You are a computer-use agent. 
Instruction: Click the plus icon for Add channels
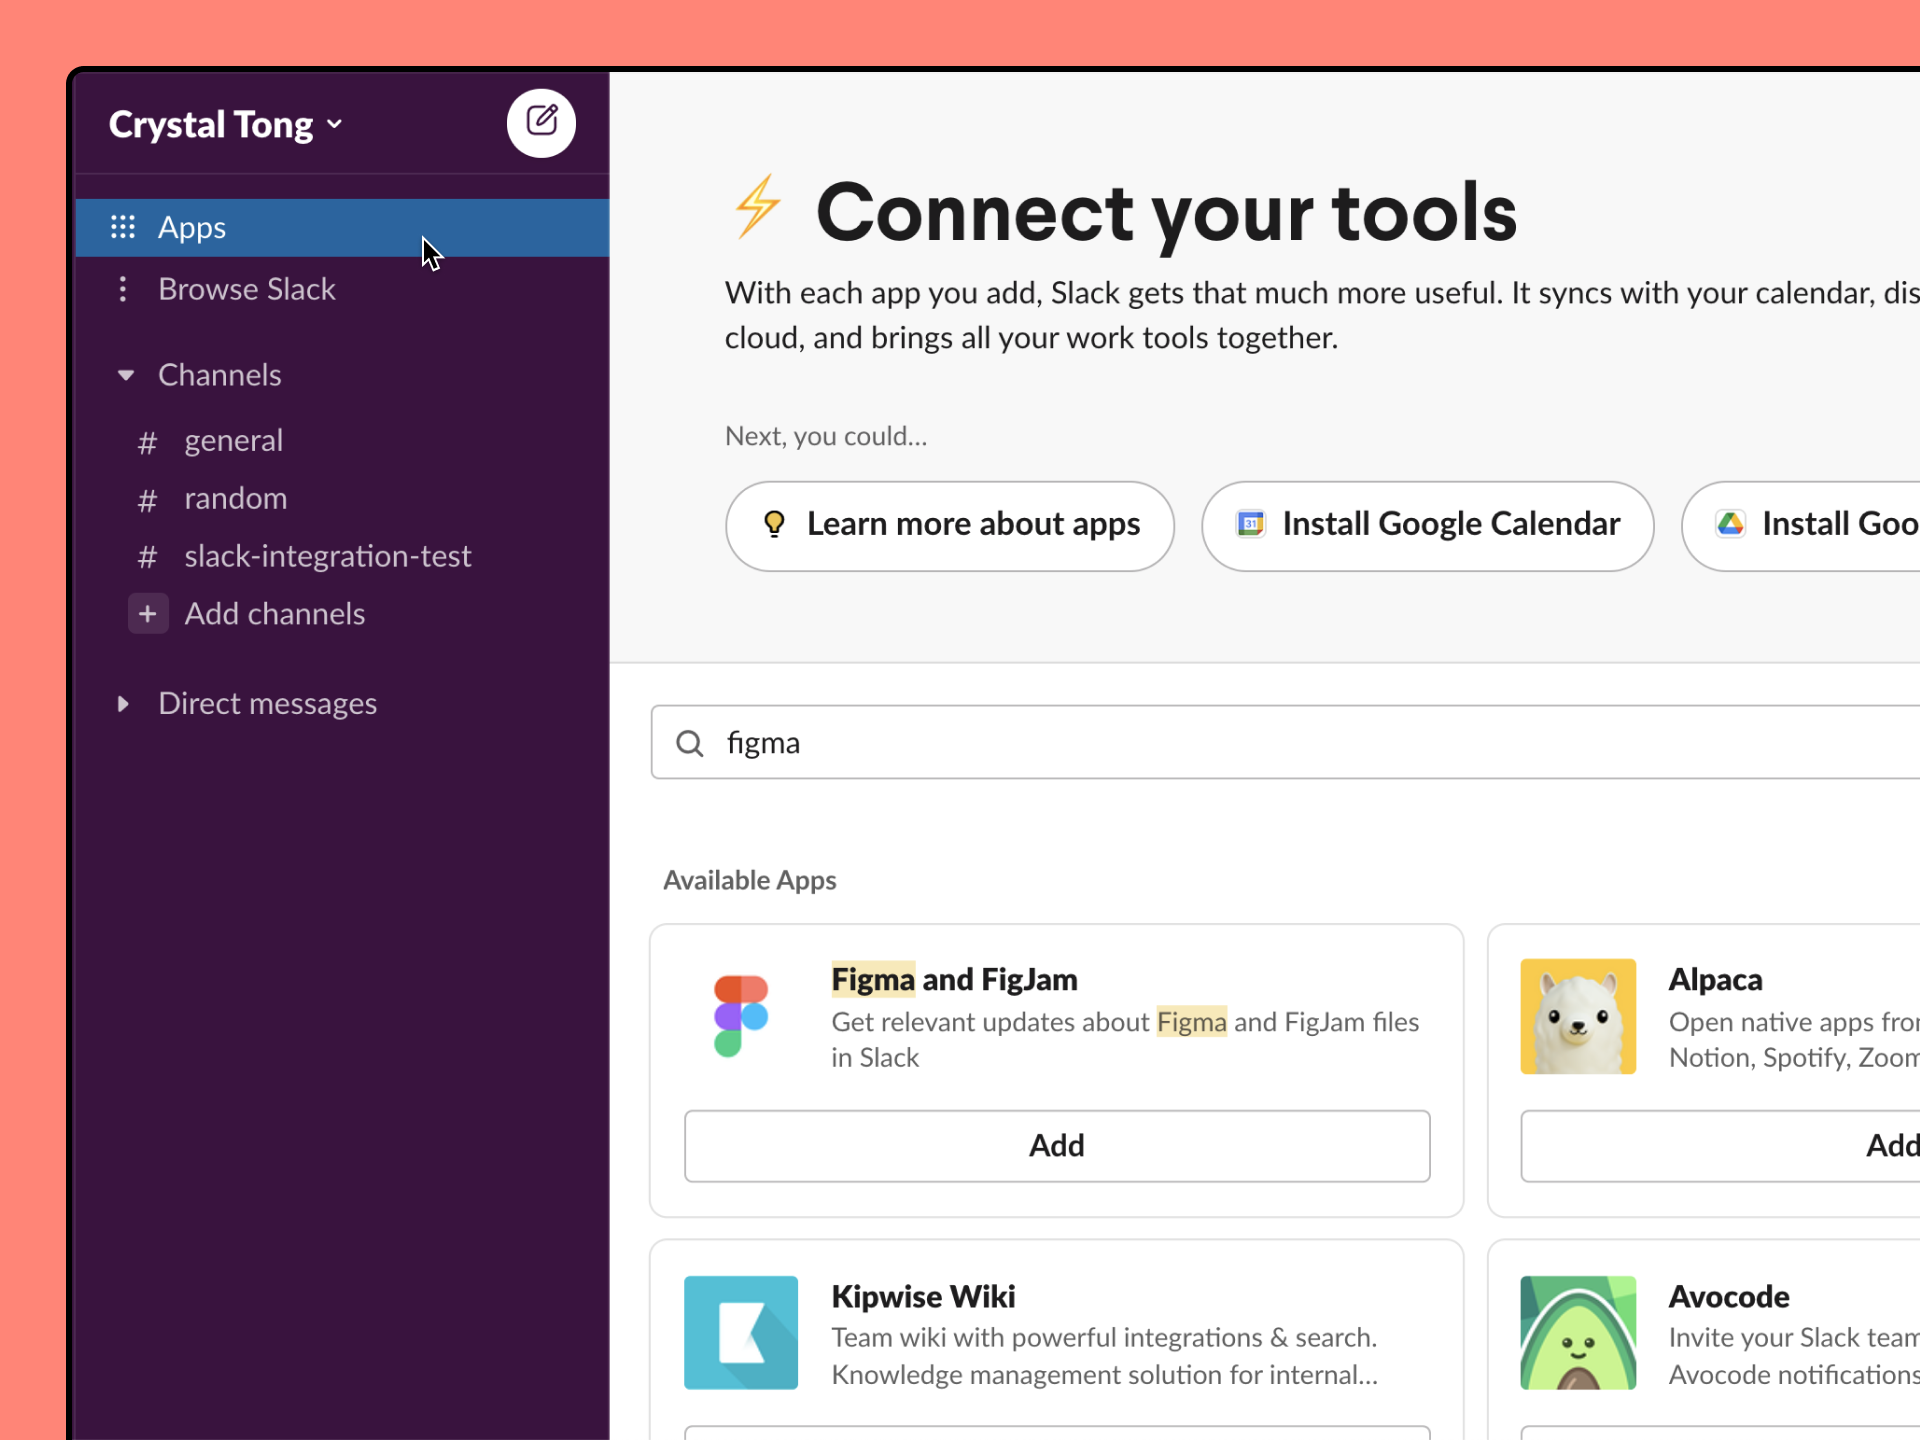[x=147, y=614]
